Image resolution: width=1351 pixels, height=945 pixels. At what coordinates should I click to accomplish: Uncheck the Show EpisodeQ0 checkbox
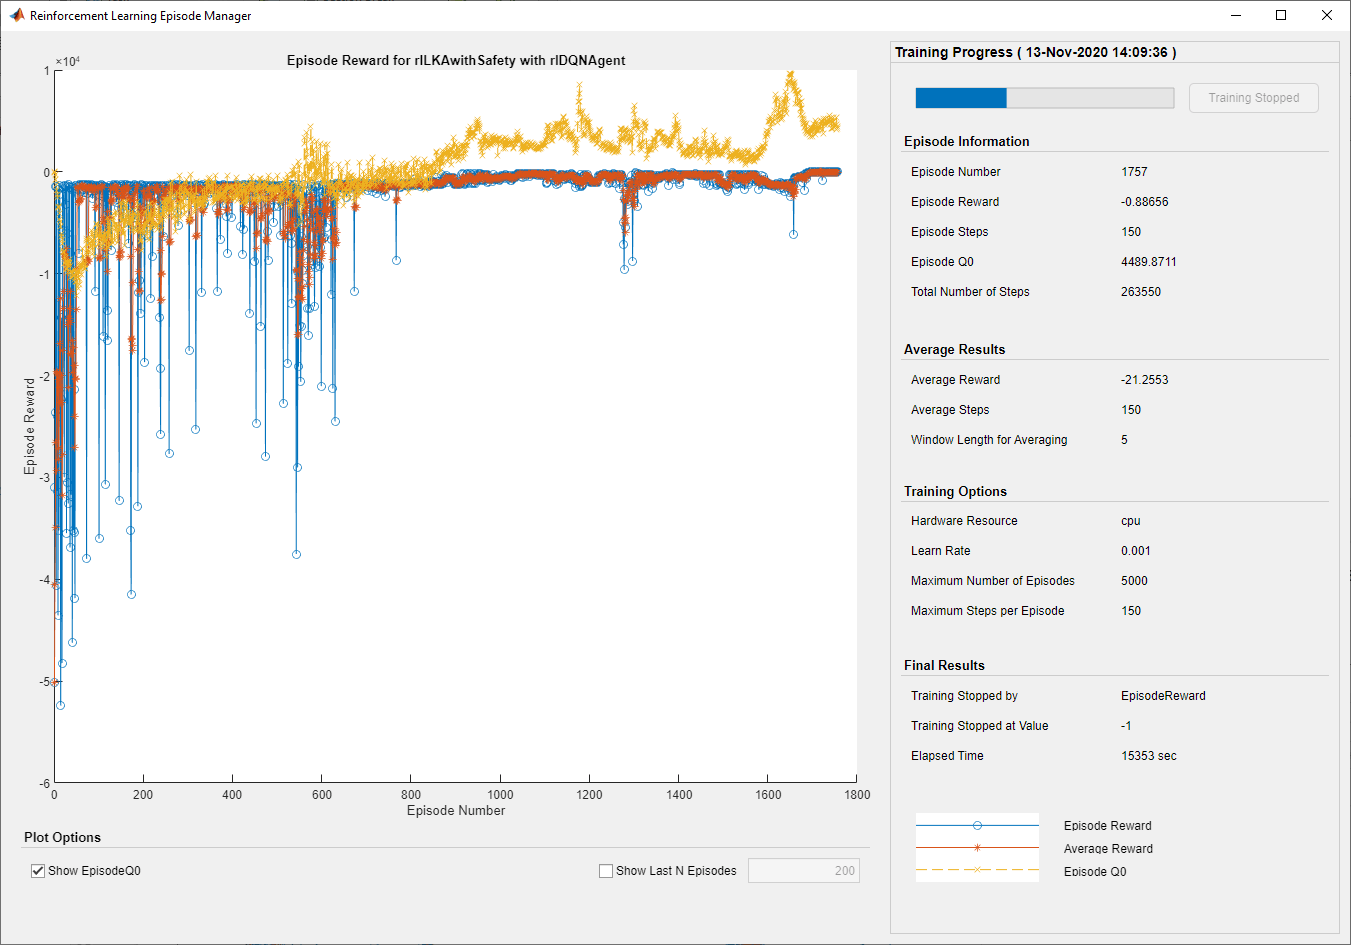(x=38, y=871)
